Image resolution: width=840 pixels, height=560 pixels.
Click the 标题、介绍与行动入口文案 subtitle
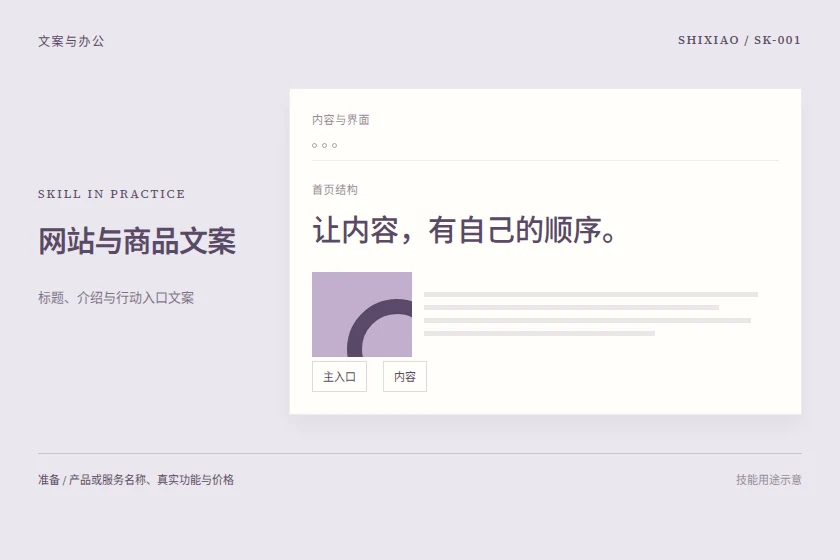(x=116, y=298)
